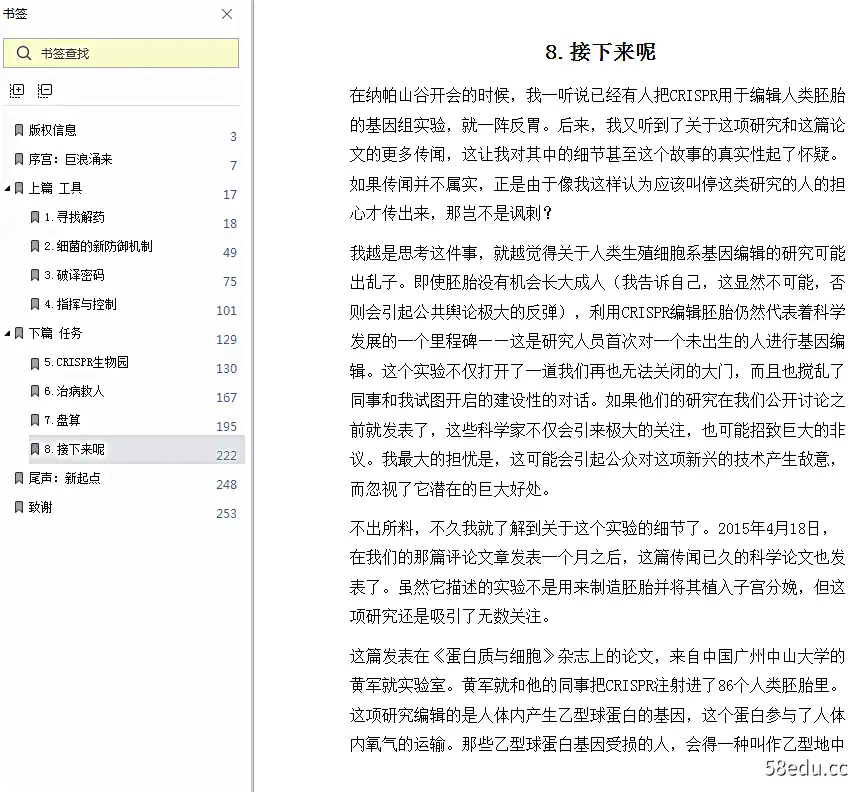Click bookmark icon beside 5. CRISPR生物园

pos(35,363)
